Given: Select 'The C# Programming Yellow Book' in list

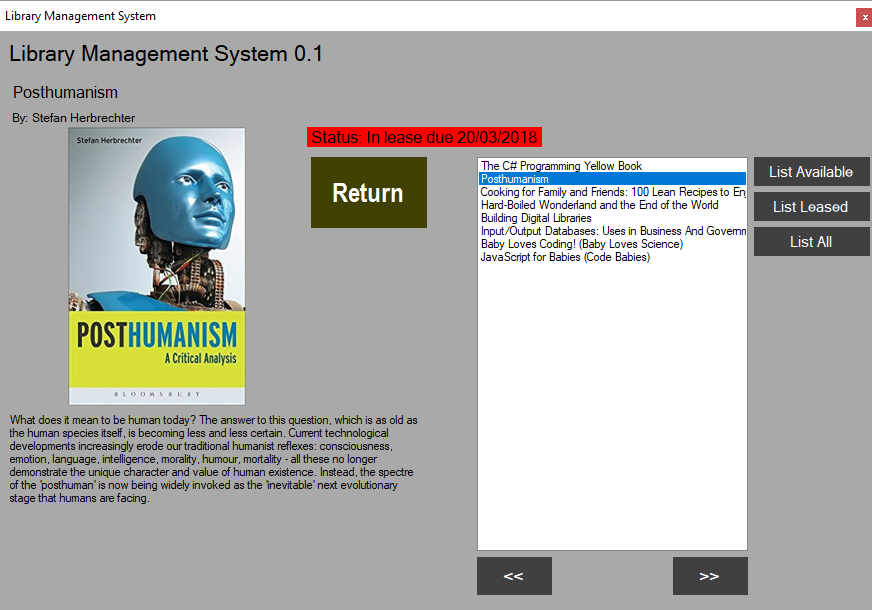Looking at the screenshot, I should [612, 166].
